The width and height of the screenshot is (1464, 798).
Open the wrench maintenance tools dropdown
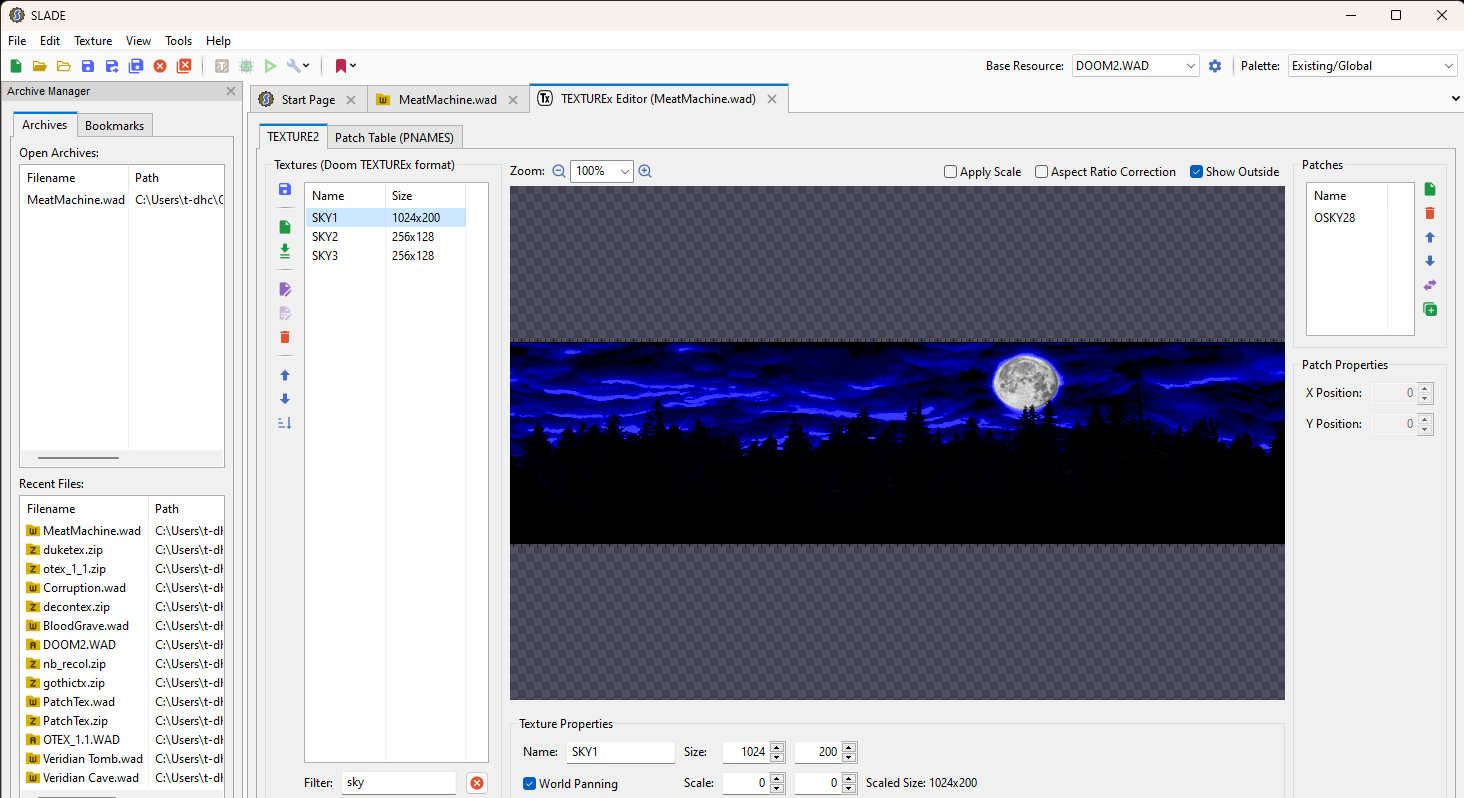[x=298, y=66]
